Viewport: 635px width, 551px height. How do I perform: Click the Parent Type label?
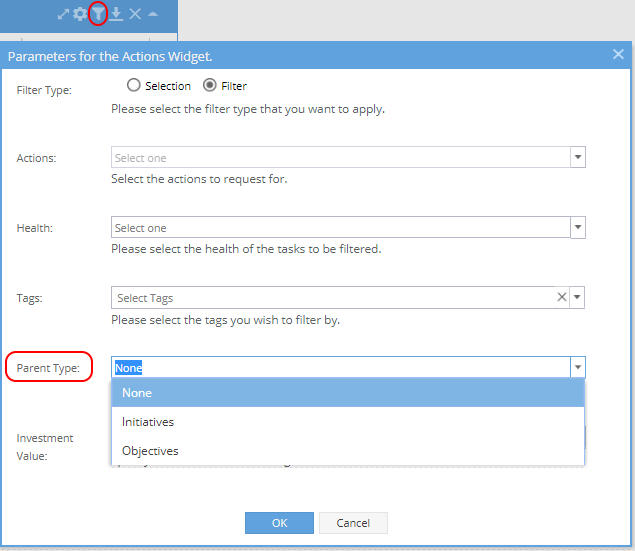pyautogui.click(x=48, y=368)
